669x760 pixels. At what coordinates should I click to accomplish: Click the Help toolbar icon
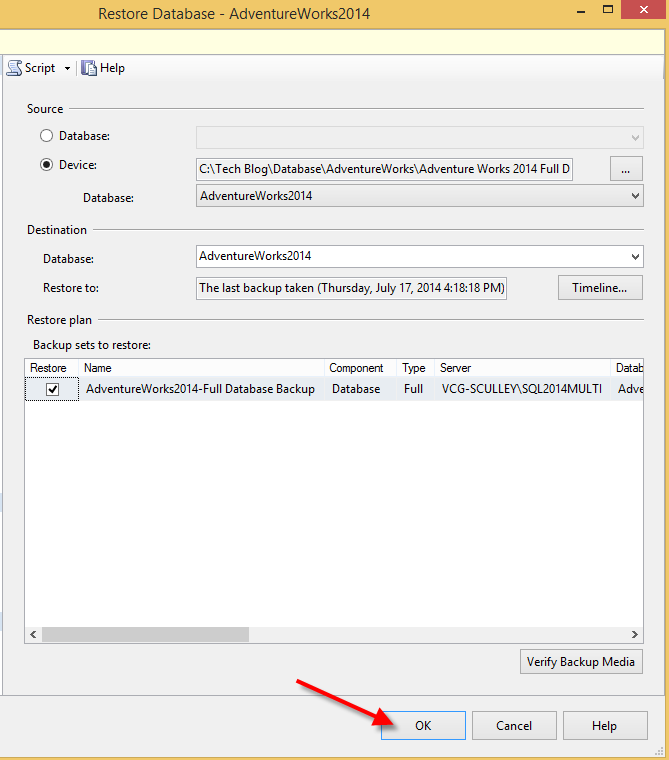pyautogui.click(x=89, y=68)
